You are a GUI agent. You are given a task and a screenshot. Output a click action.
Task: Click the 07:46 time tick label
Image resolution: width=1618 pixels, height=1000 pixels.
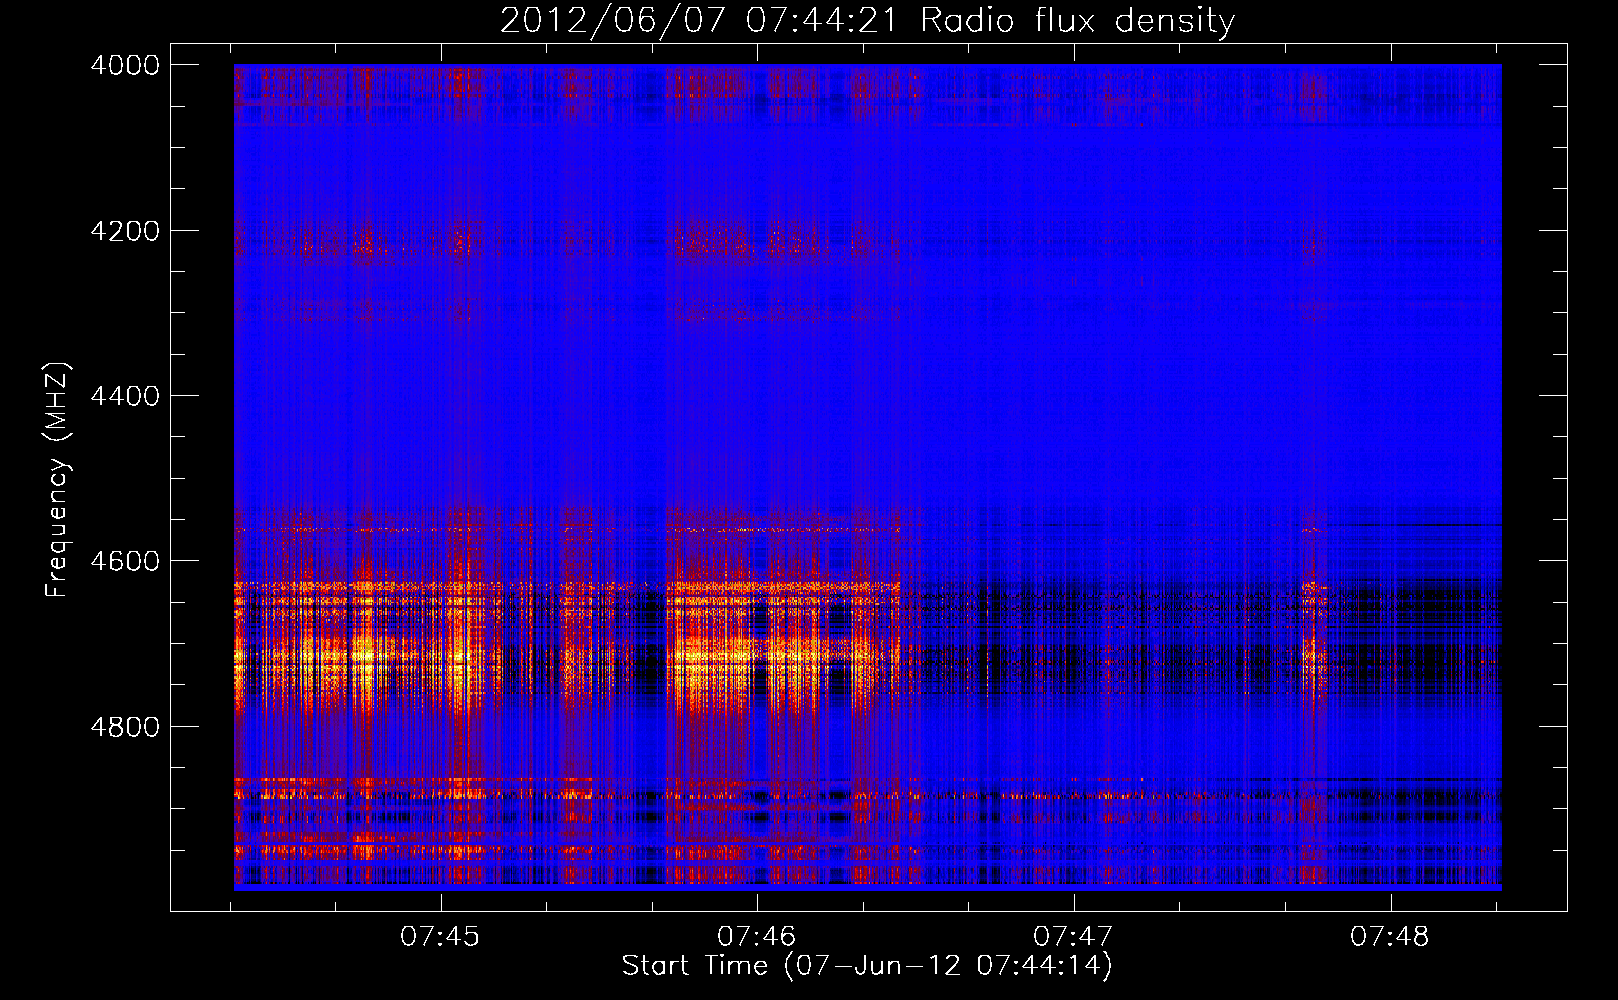pos(757,936)
